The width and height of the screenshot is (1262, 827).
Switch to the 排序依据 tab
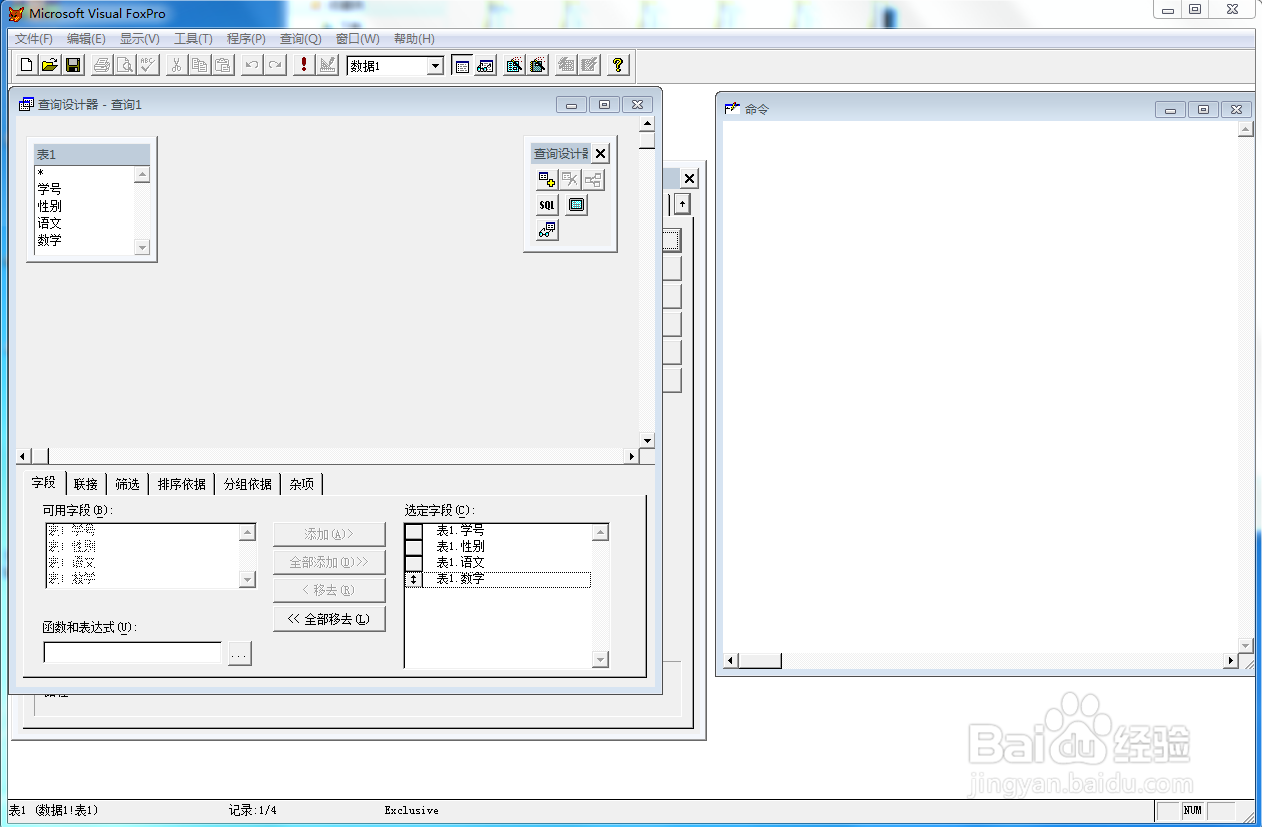tap(182, 484)
